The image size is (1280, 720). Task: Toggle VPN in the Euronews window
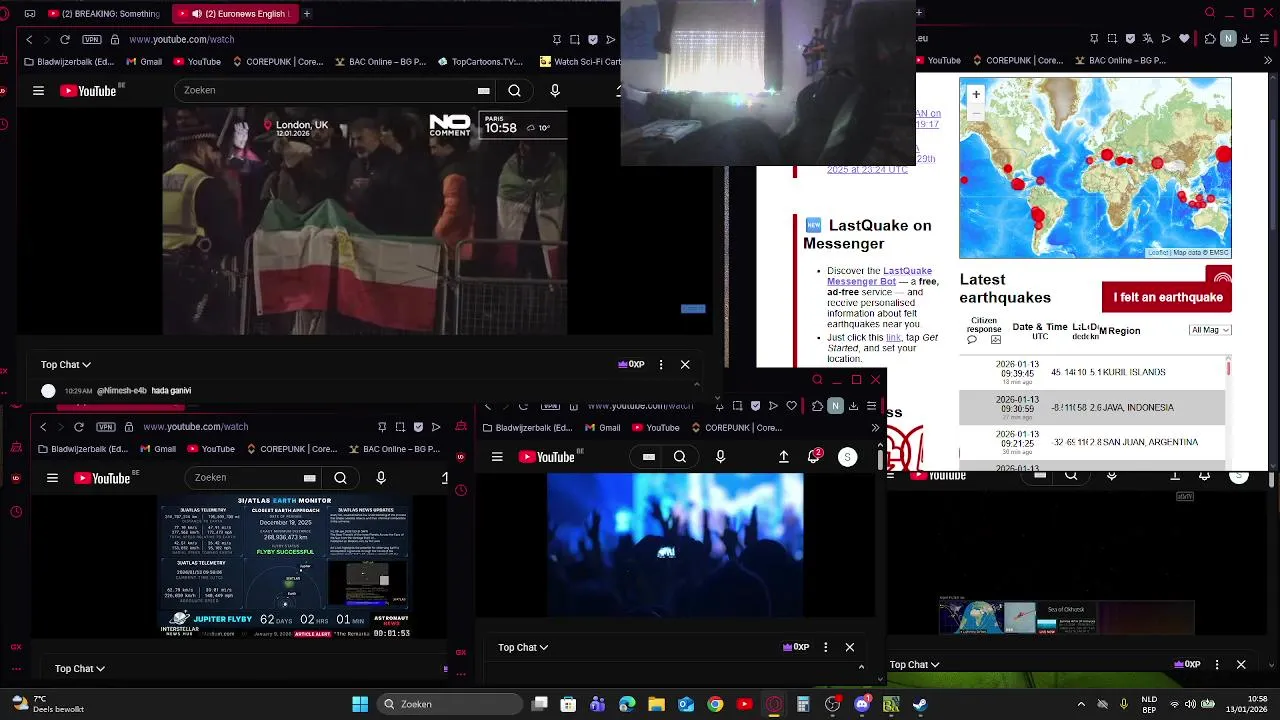point(92,39)
